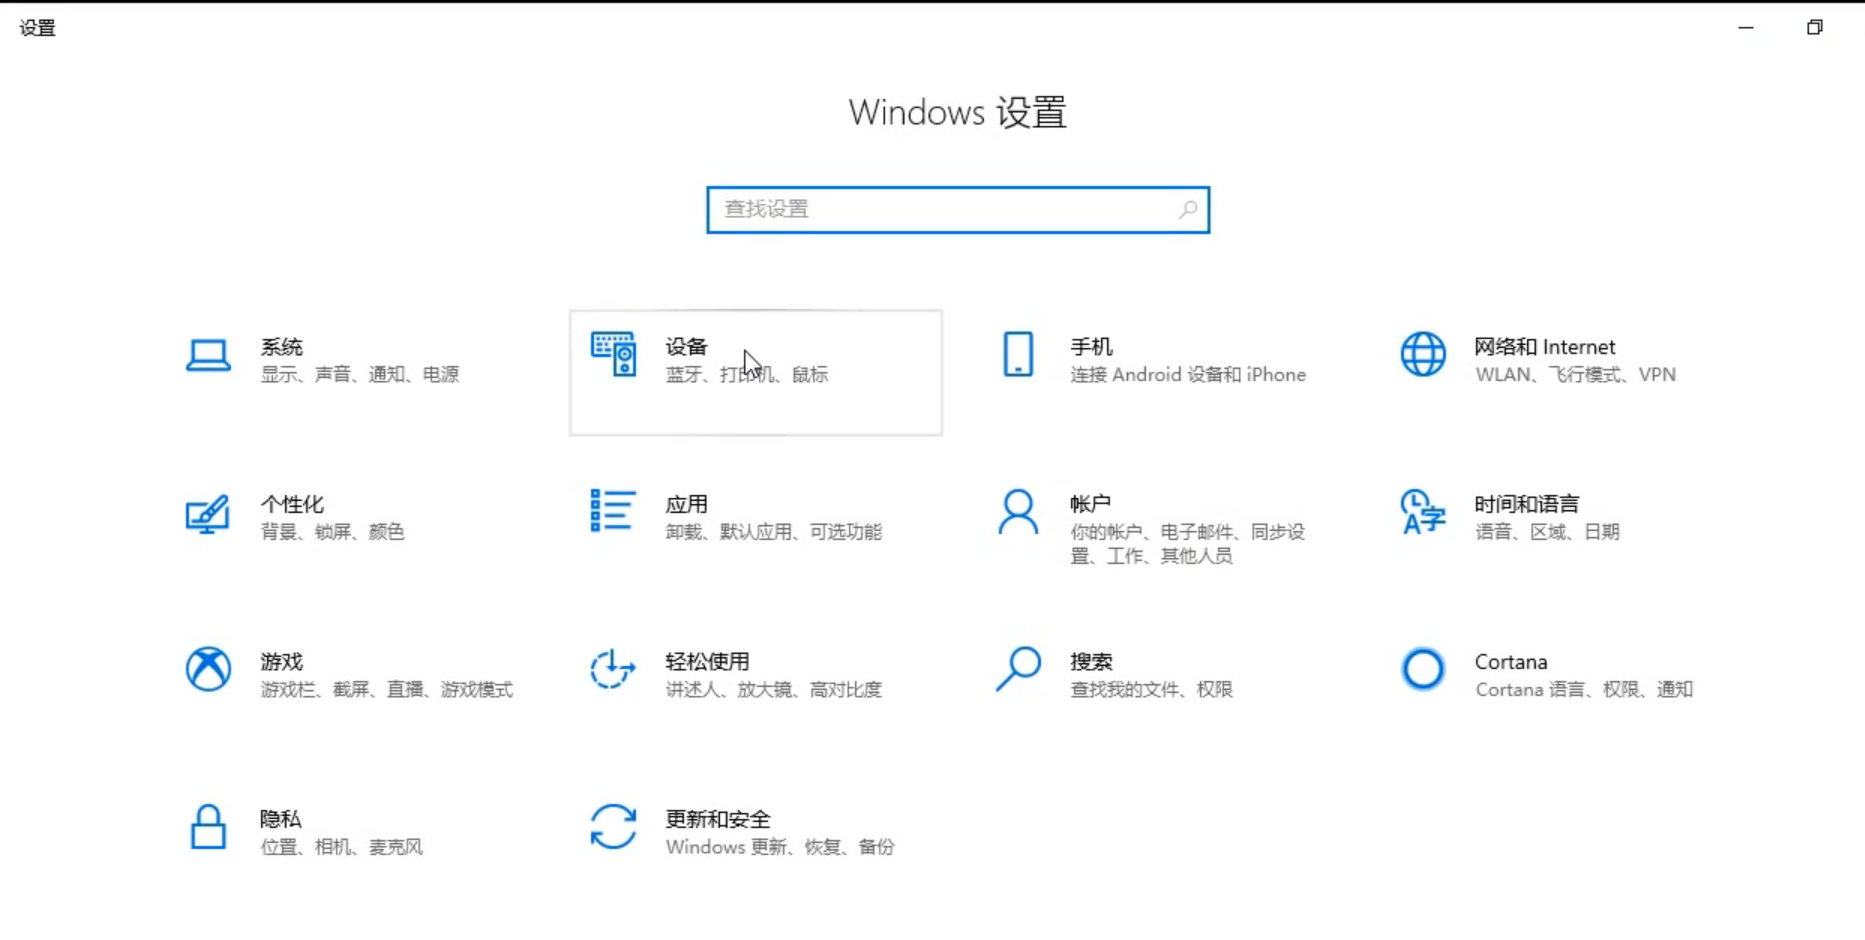1865x940 pixels.
Task: Minimize the Settings window
Action: [x=1746, y=28]
